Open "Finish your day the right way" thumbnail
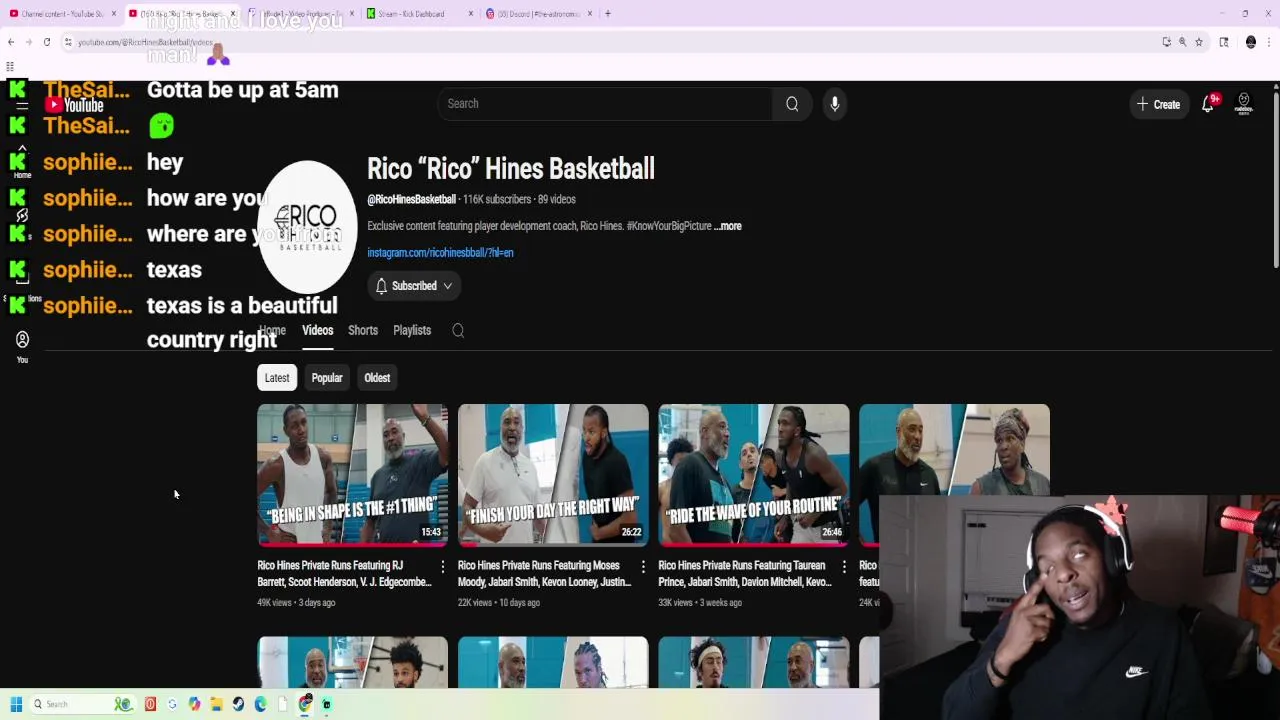 pos(553,475)
